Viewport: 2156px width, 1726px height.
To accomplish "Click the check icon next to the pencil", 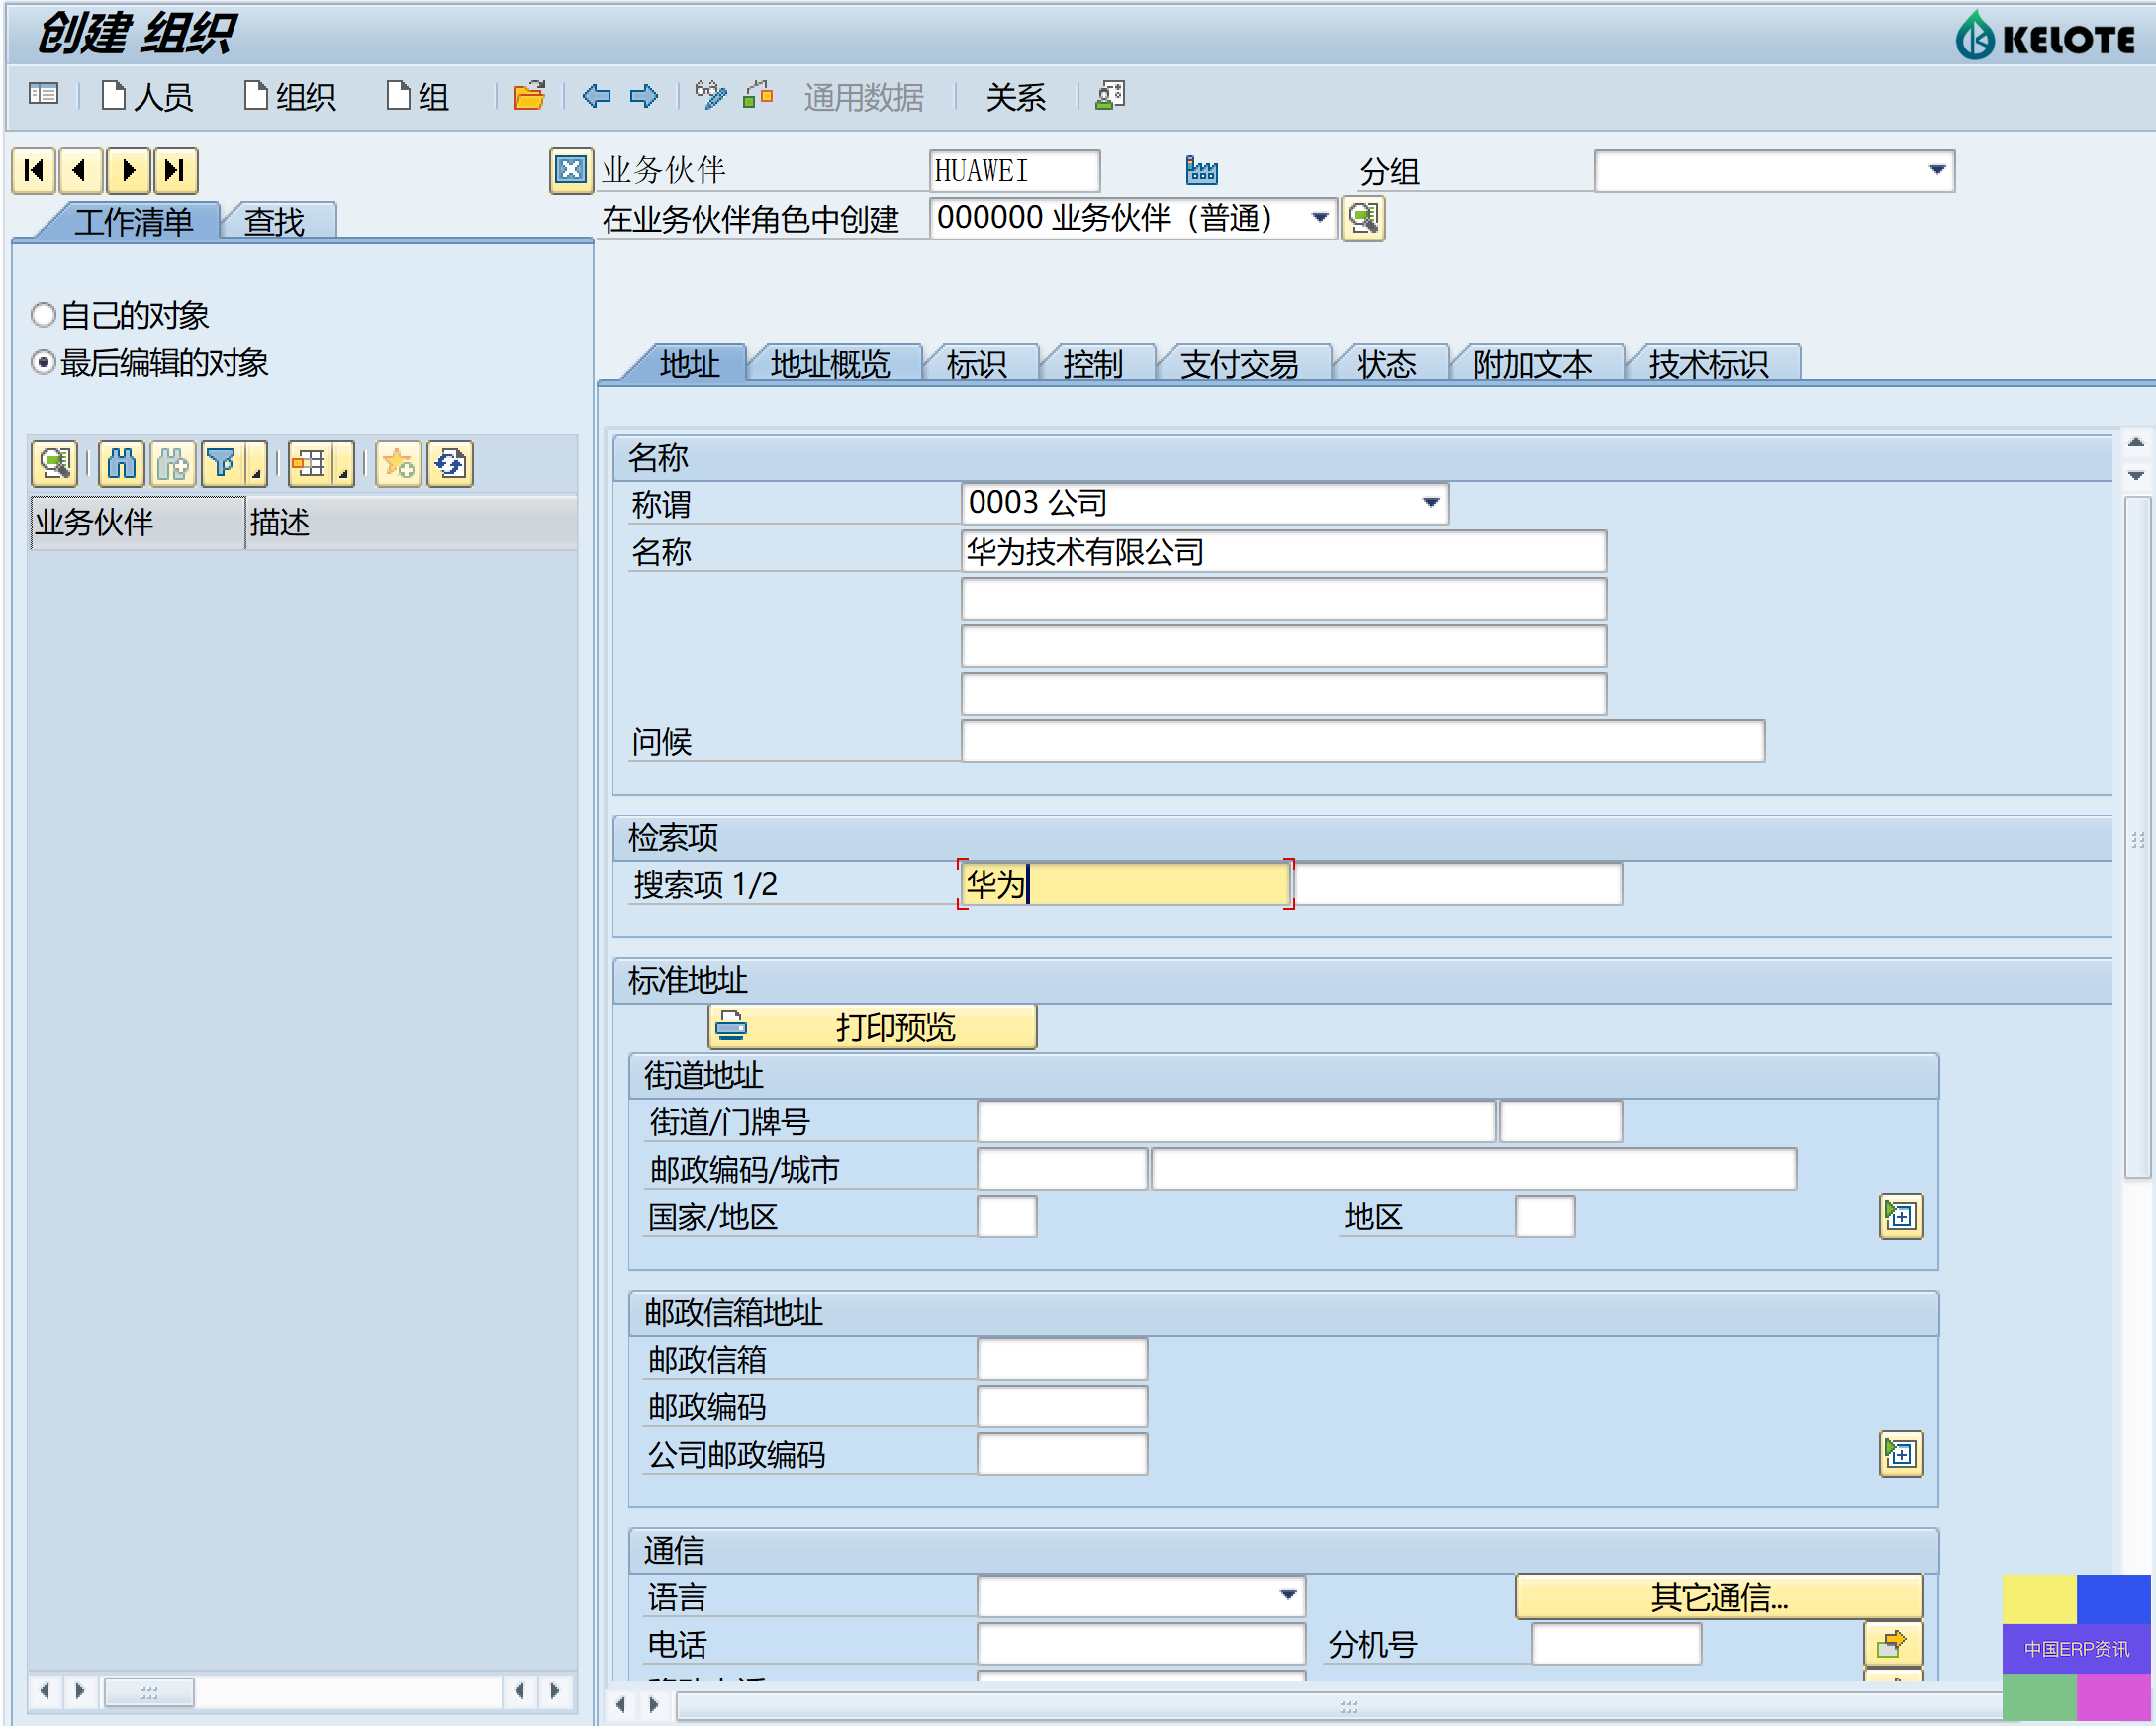I will pos(759,95).
